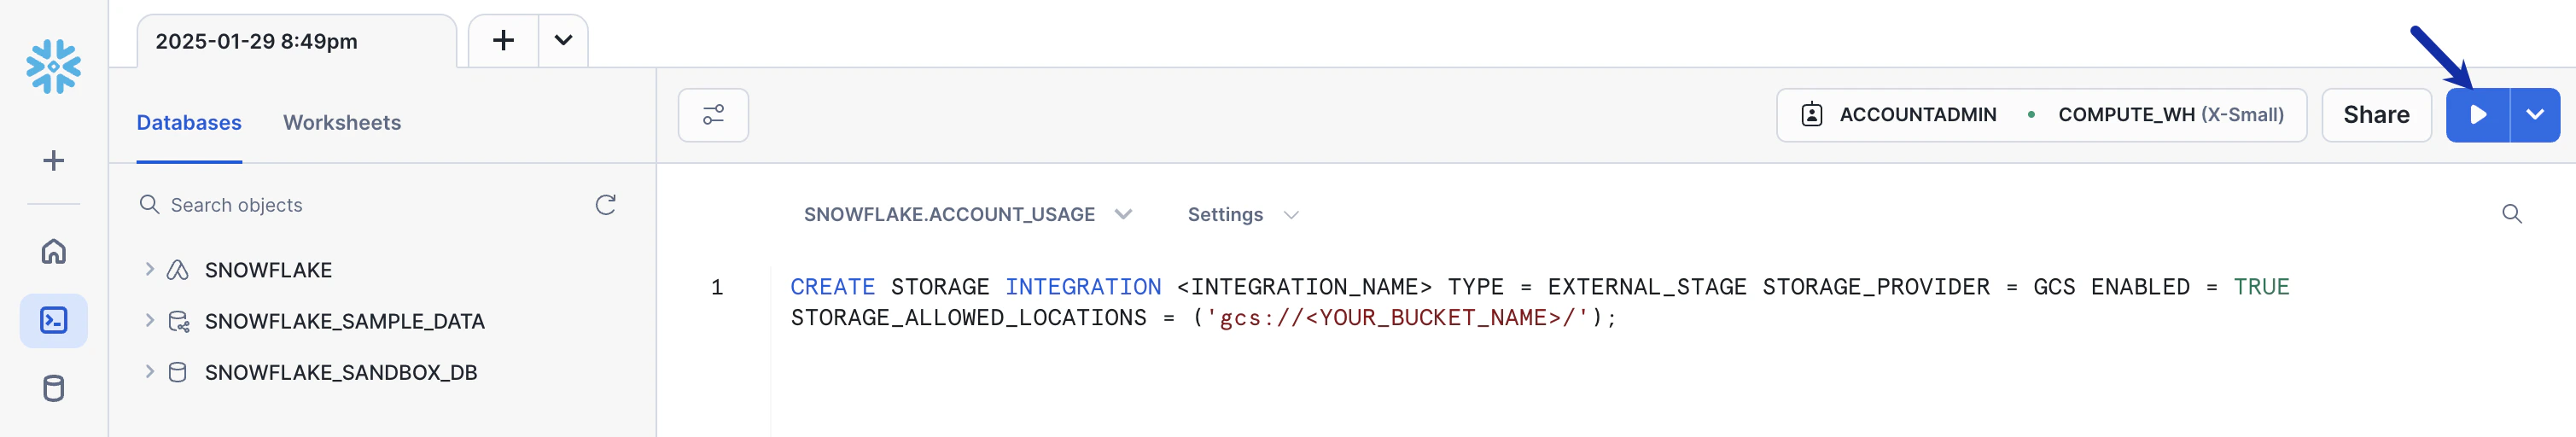Expand SNOWFLAKE_SANDBOX_DB tree node
Screen dimensions: 2576x437
coord(149,371)
